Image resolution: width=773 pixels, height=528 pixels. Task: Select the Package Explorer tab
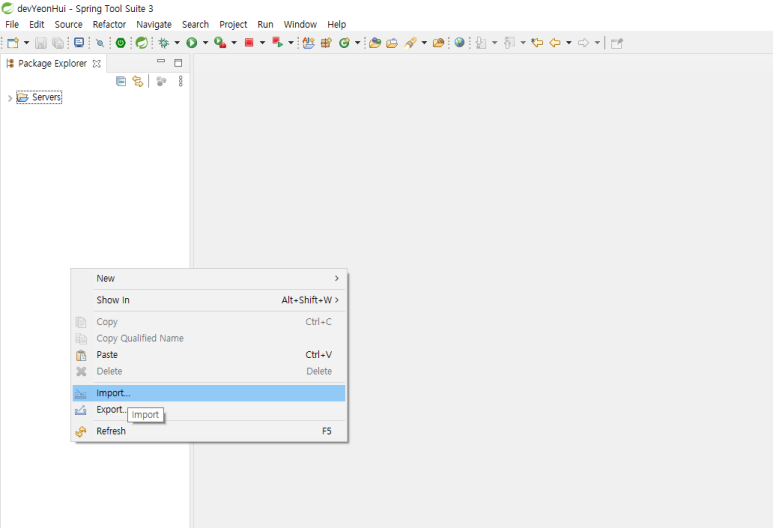click(52, 63)
